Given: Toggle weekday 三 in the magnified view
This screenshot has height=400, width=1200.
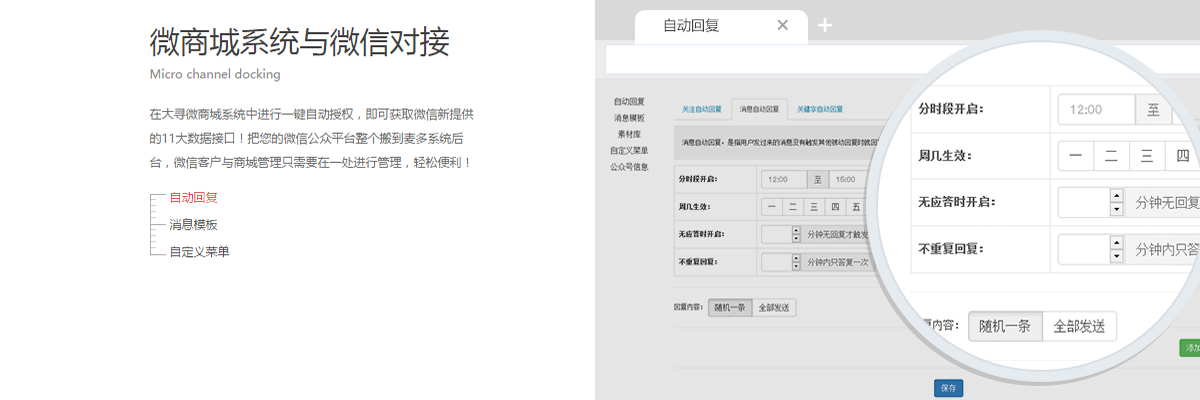Looking at the screenshot, I should (x=1146, y=157).
